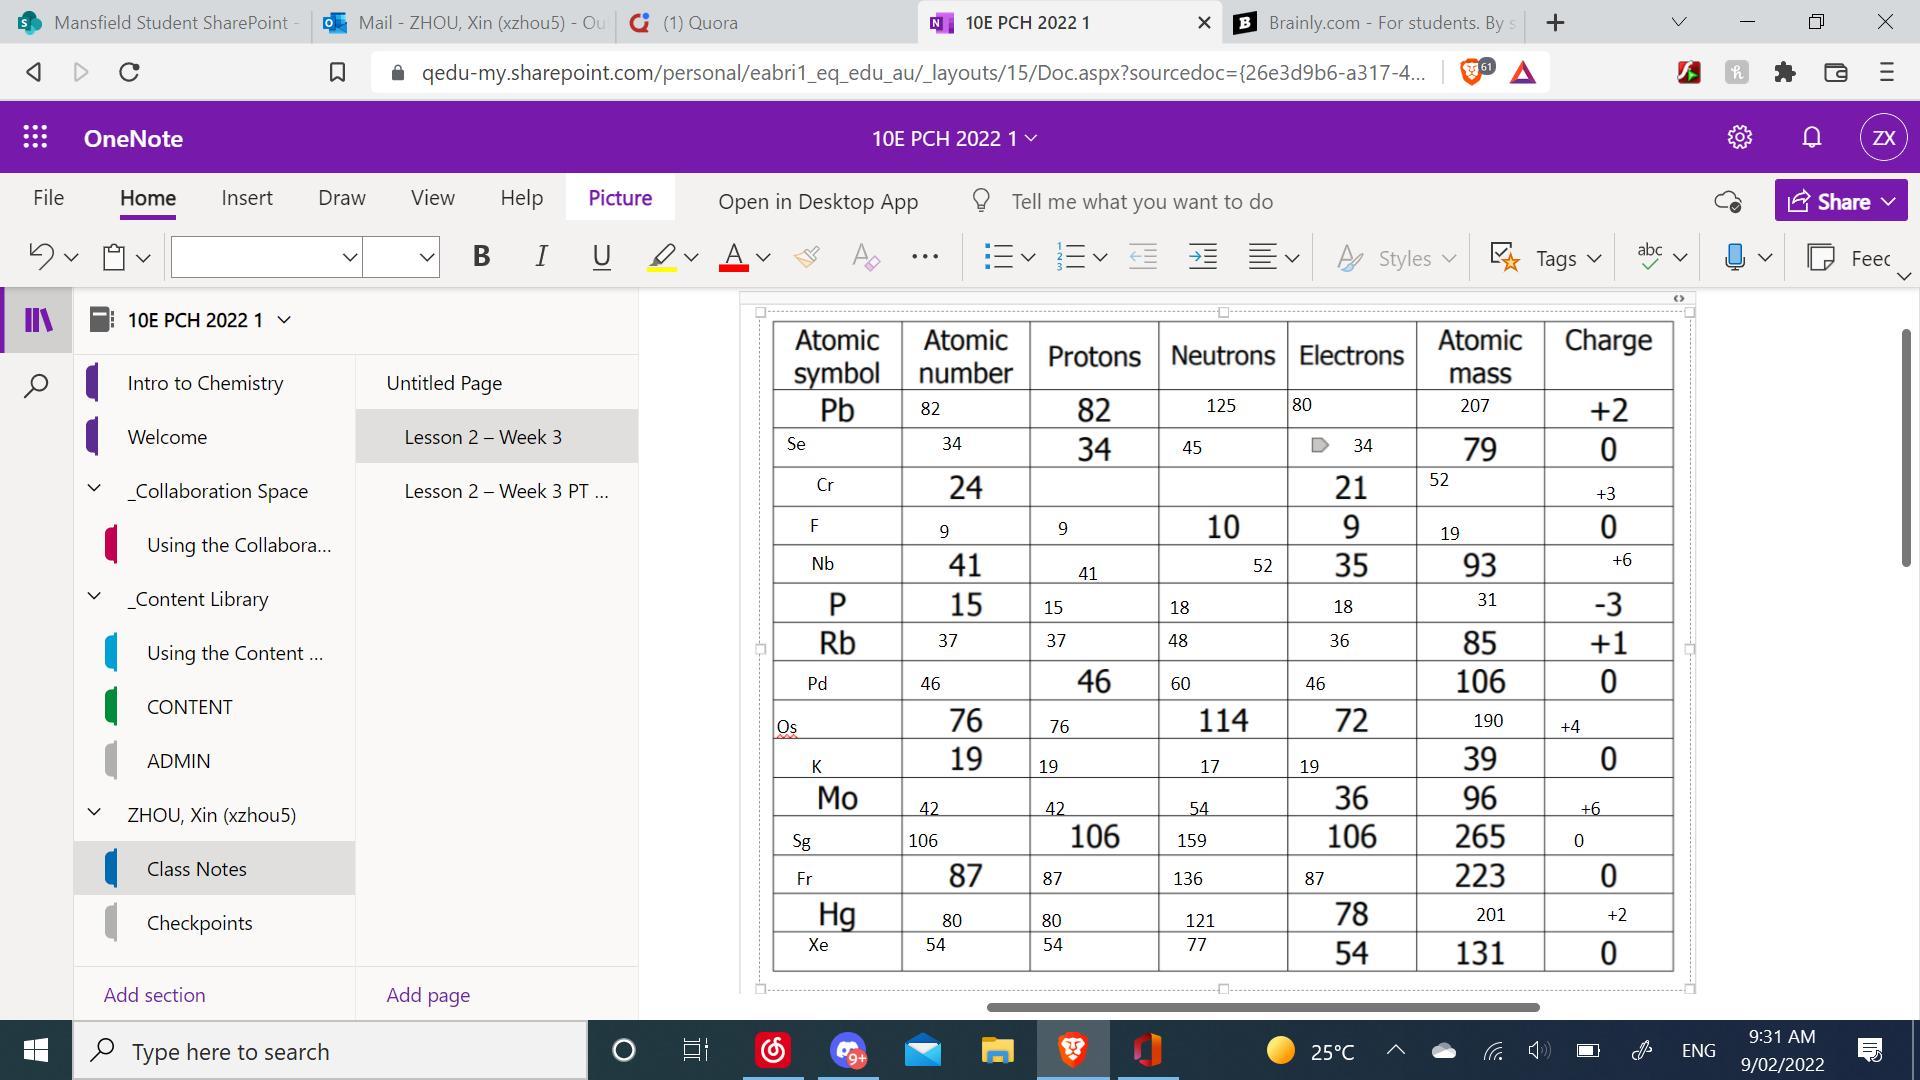
Task: Click the Add section link
Action: (x=154, y=995)
